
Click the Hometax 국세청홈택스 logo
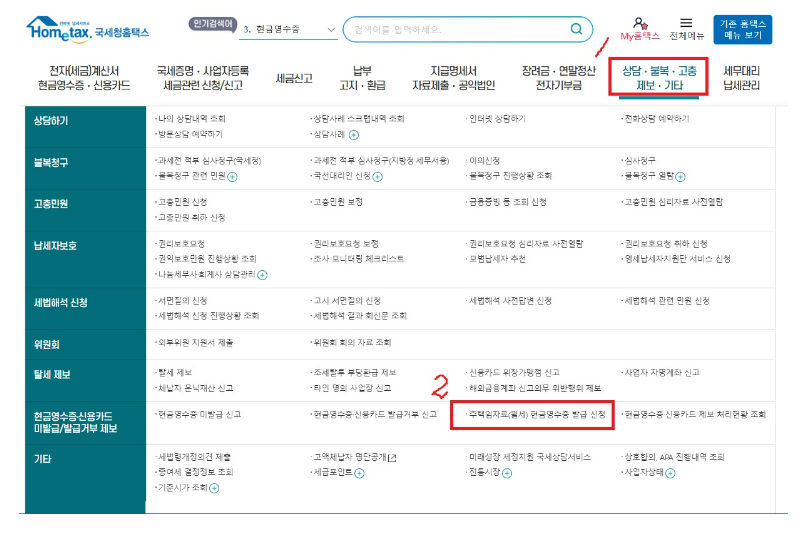(x=88, y=29)
